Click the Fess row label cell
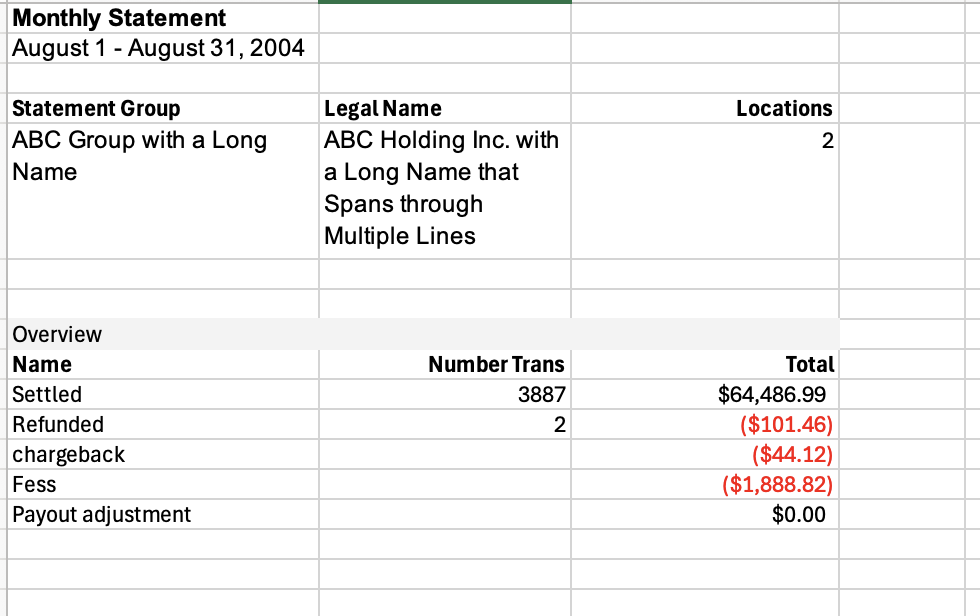 point(34,485)
